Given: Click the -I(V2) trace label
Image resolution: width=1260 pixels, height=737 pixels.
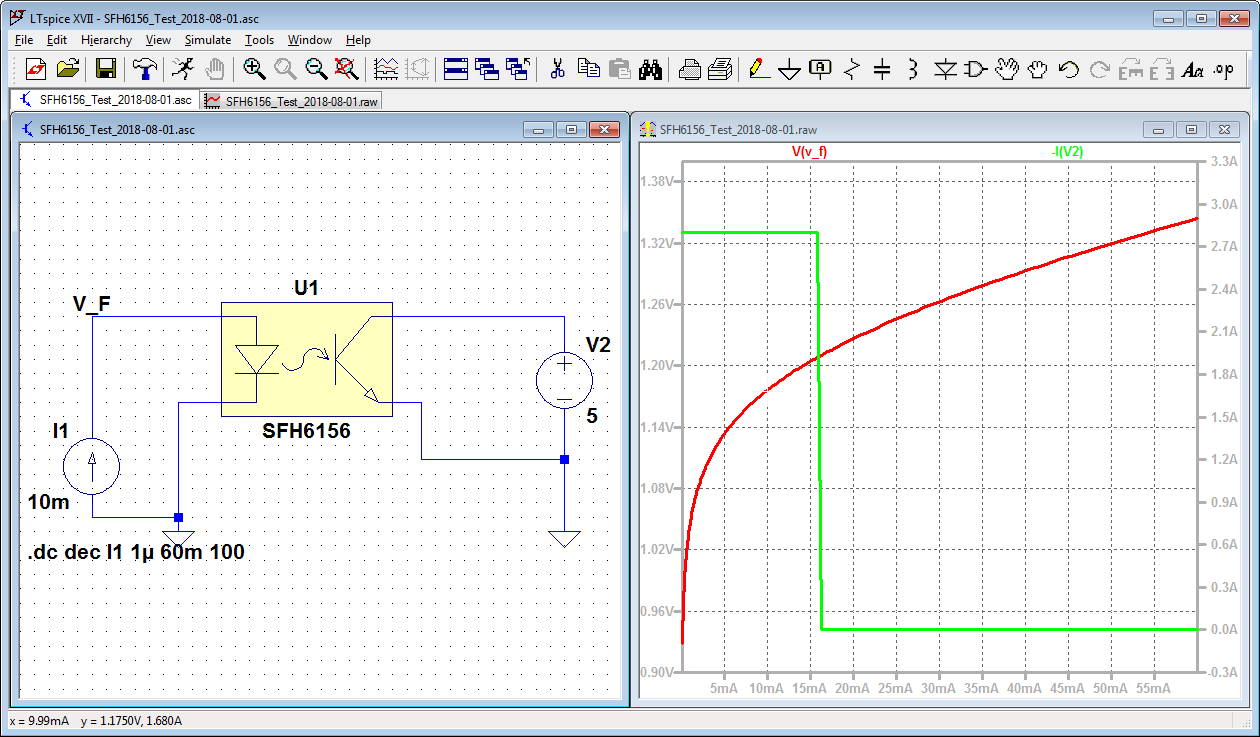Looking at the screenshot, I should tap(1066, 152).
